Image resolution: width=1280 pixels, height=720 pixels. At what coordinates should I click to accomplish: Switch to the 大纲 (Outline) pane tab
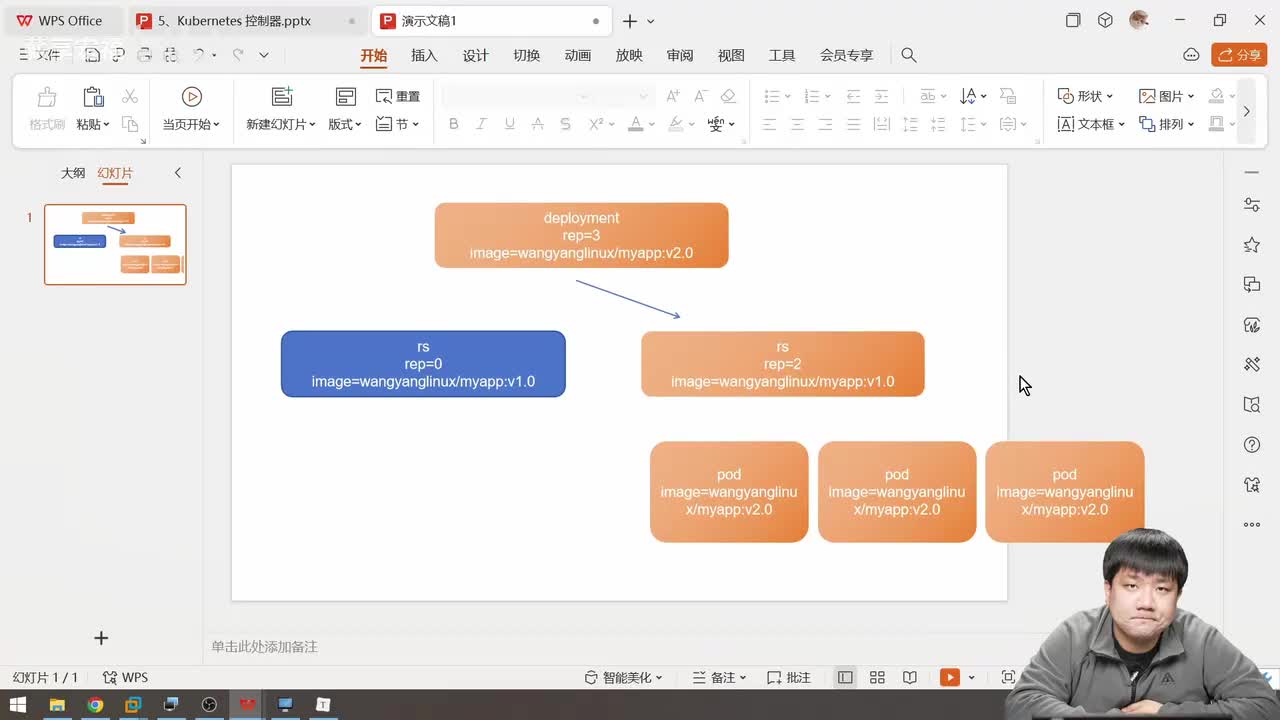(x=73, y=173)
